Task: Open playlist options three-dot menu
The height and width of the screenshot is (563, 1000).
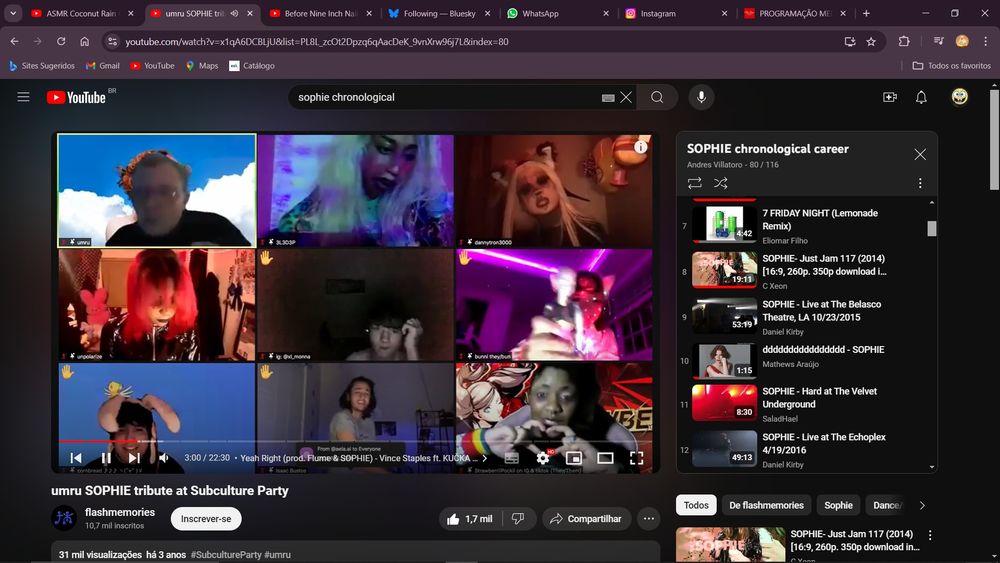Action: click(920, 183)
